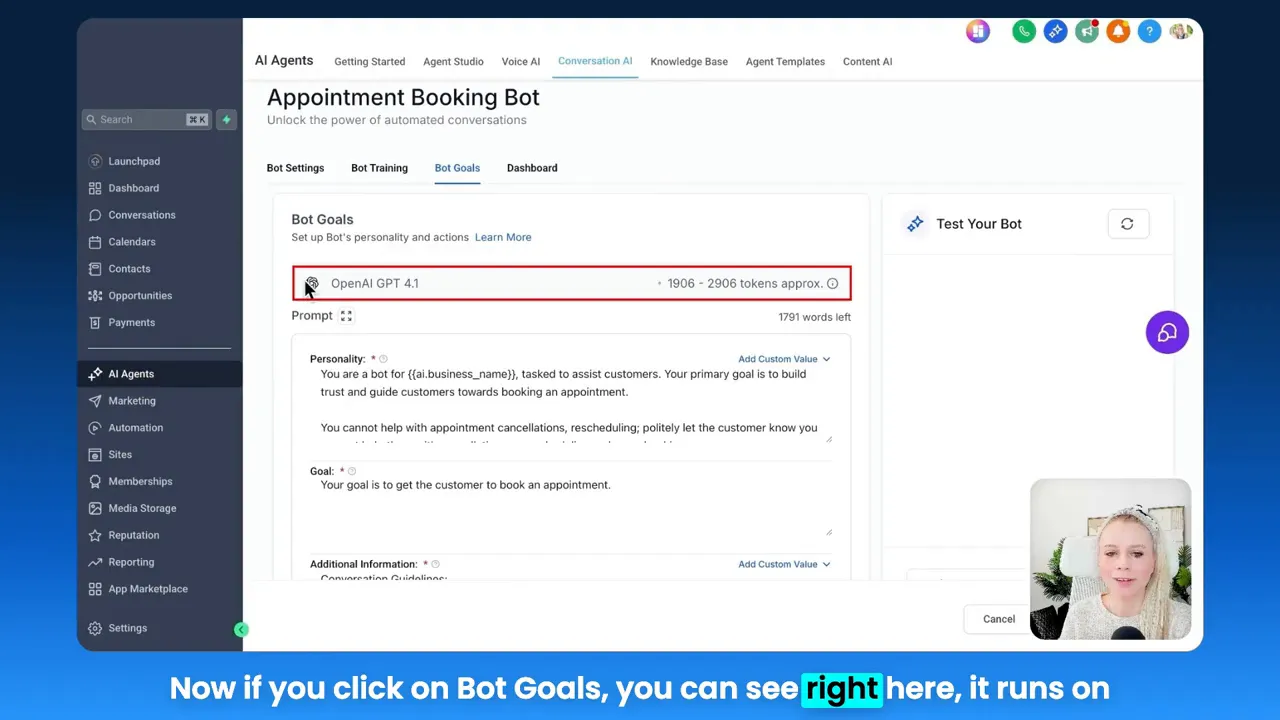Open the orange notifications bell
The width and height of the screenshot is (1280, 720).
1118,32
